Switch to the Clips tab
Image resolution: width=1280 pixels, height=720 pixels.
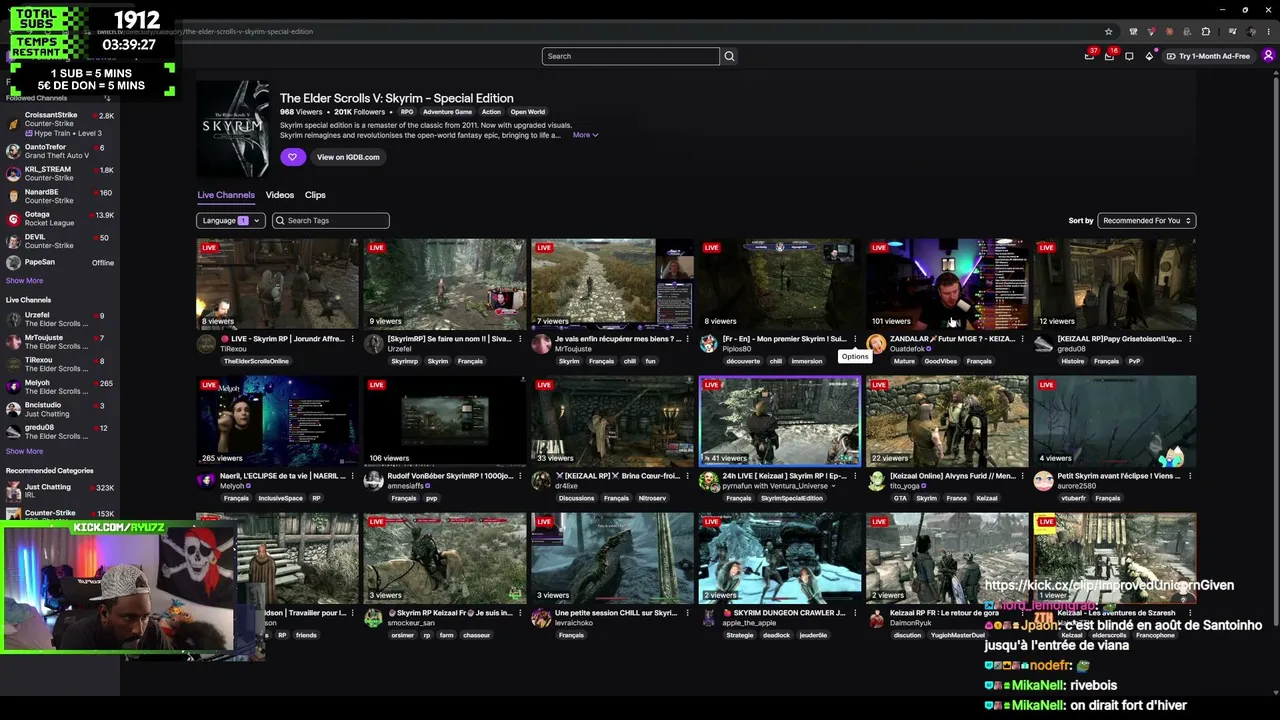(315, 195)
